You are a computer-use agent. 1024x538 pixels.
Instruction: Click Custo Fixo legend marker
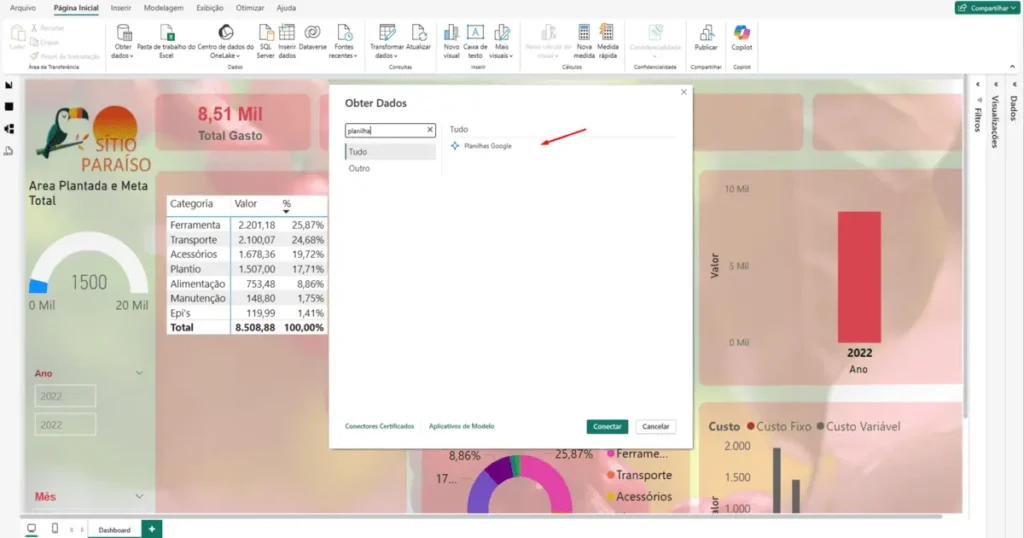point(751,426)
